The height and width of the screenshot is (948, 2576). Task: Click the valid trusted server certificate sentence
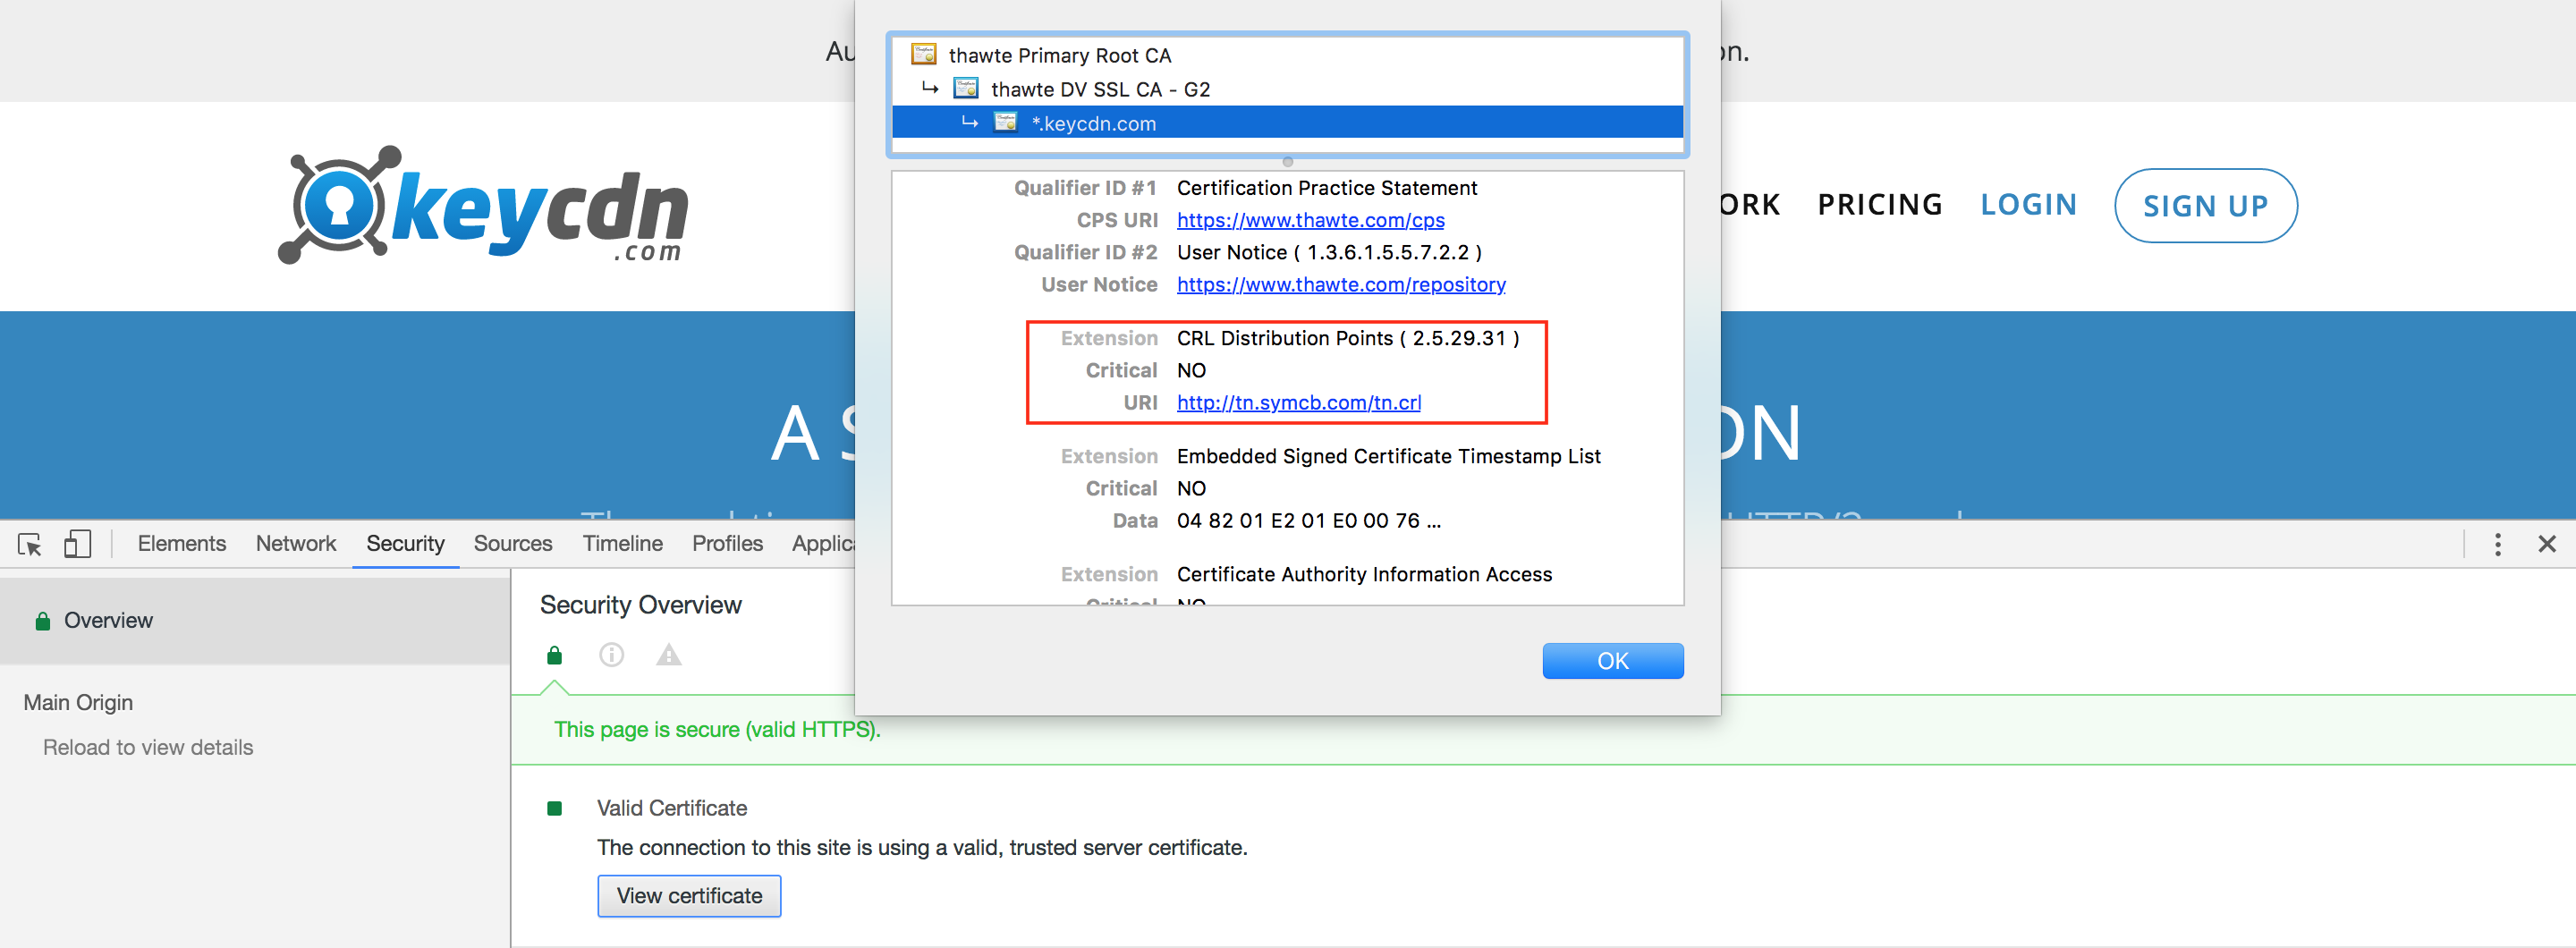[922, 848]
